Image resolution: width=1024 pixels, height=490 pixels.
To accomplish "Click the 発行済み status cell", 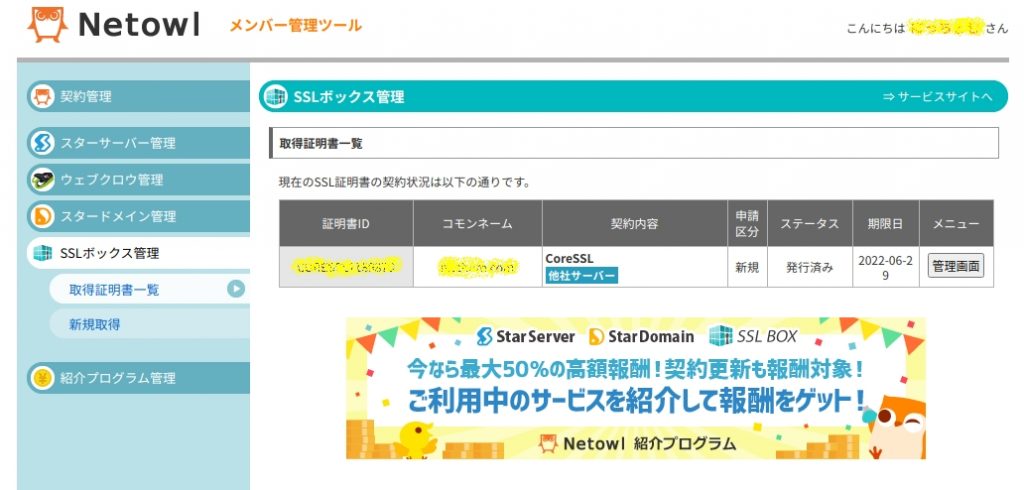I will pyautogui.click(x=810, y=267).
